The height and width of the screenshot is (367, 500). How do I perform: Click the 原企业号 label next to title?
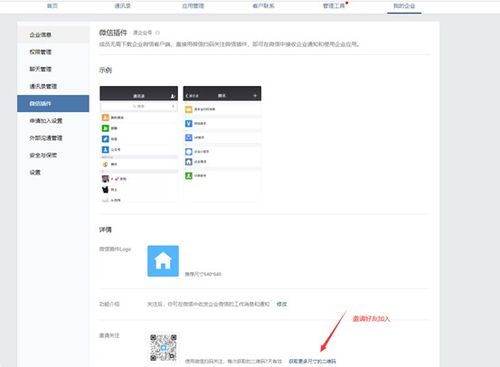143,33
